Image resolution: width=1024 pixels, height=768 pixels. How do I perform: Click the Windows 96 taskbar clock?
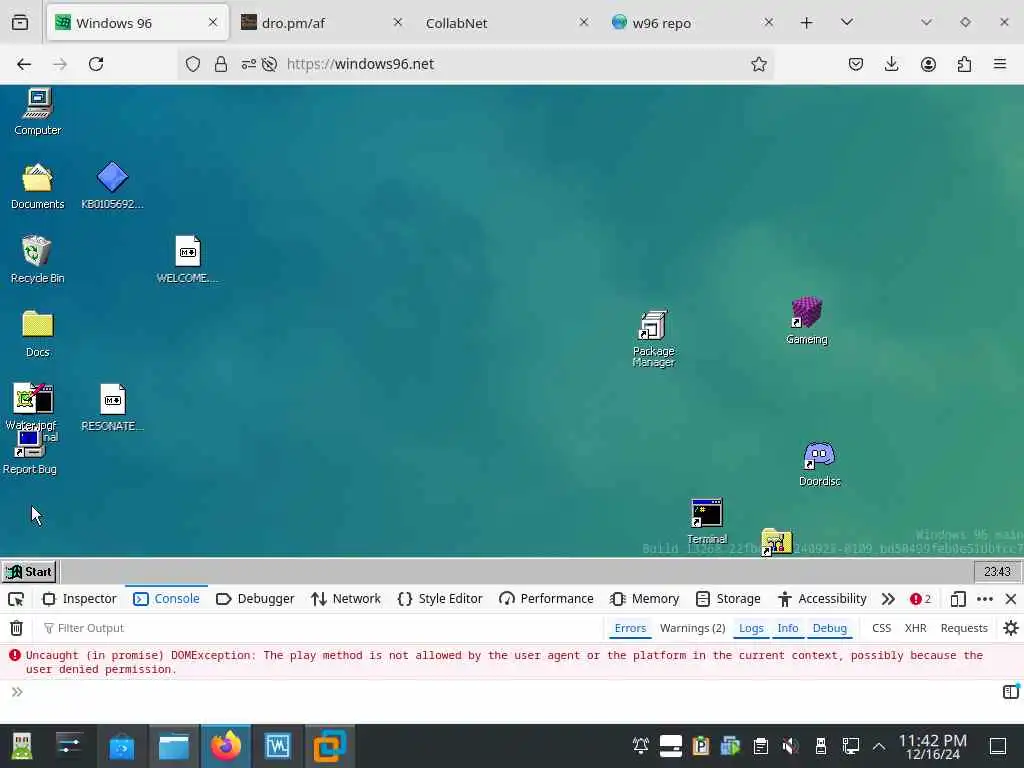click(997, 572)
